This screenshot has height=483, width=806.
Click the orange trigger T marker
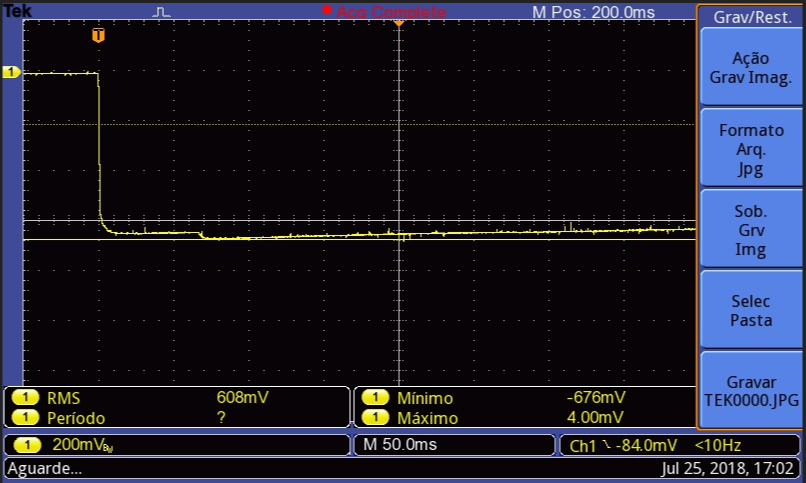[x=98, y=35]
